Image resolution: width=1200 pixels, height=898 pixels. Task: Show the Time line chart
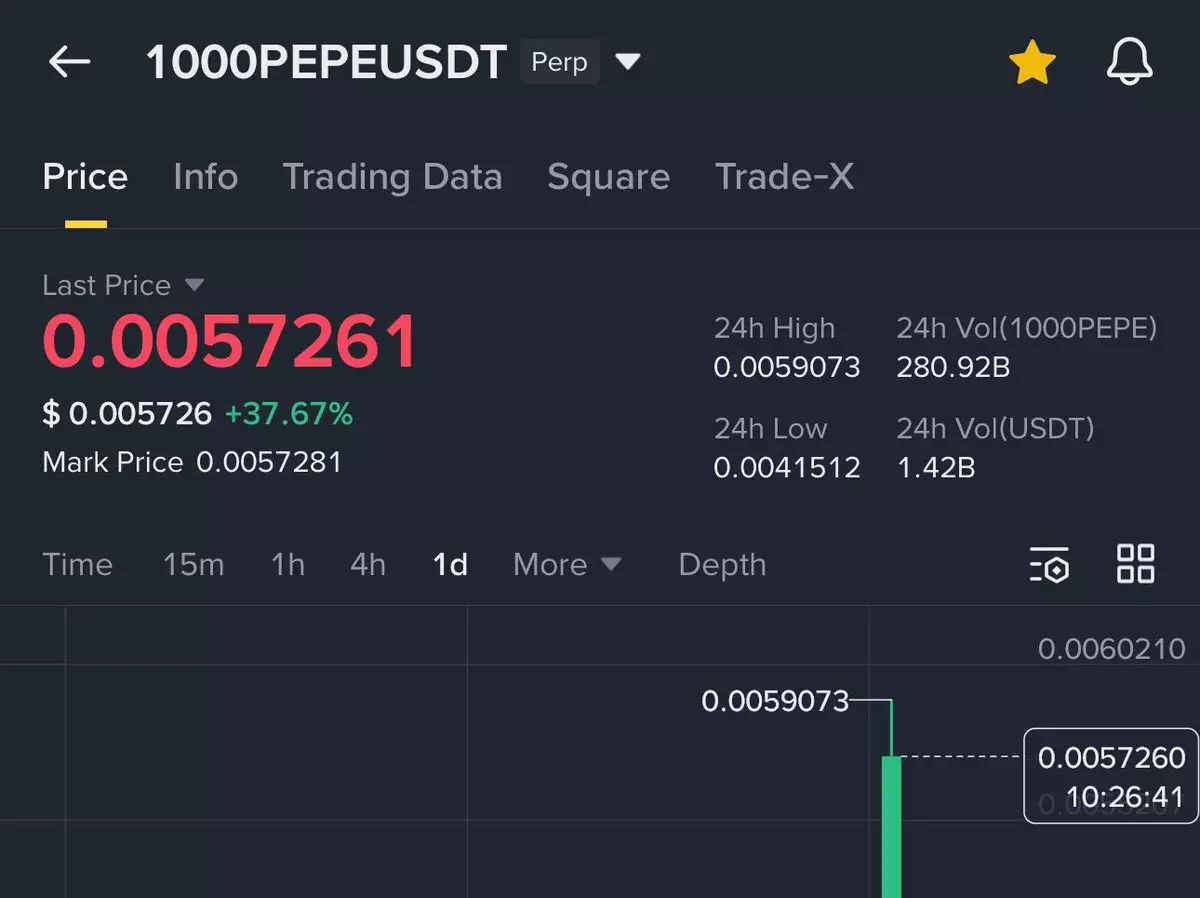tap(77, 565)
